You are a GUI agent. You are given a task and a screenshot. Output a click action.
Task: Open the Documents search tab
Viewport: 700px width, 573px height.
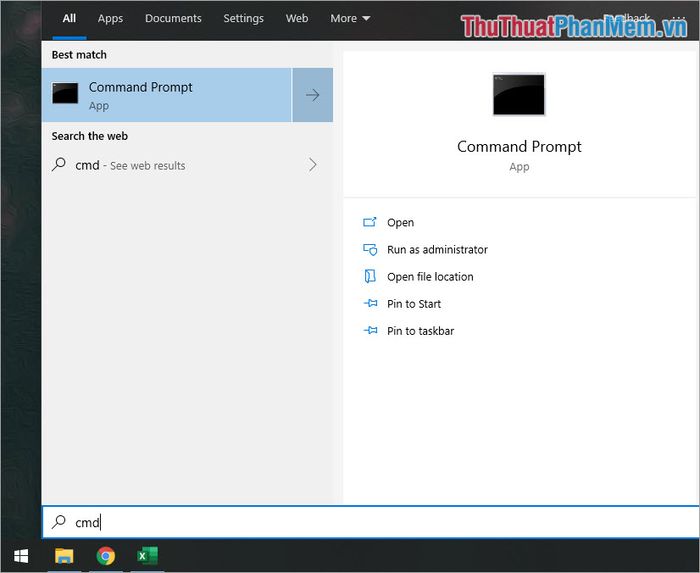point(173,18)
